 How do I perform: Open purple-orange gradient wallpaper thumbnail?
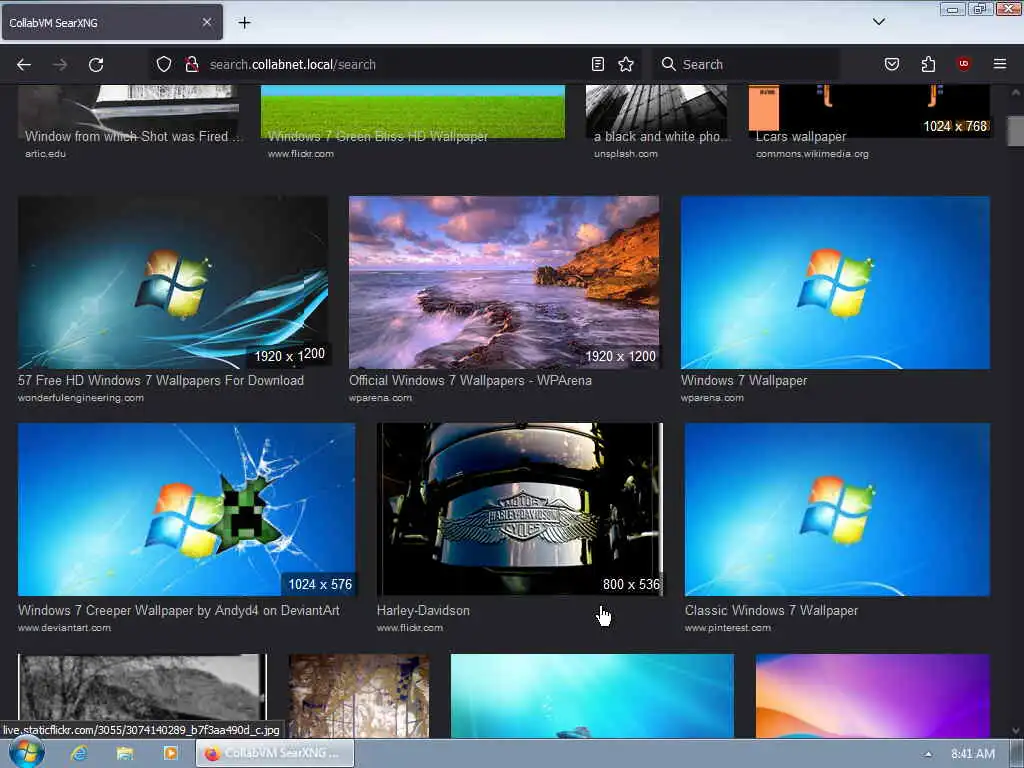tap(872, 696)
